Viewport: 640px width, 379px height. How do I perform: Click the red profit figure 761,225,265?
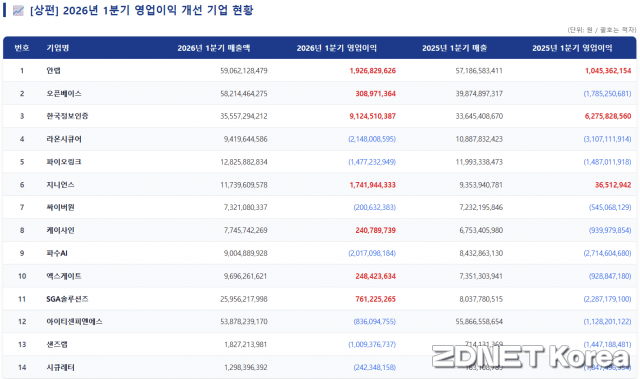pos(376,299)
